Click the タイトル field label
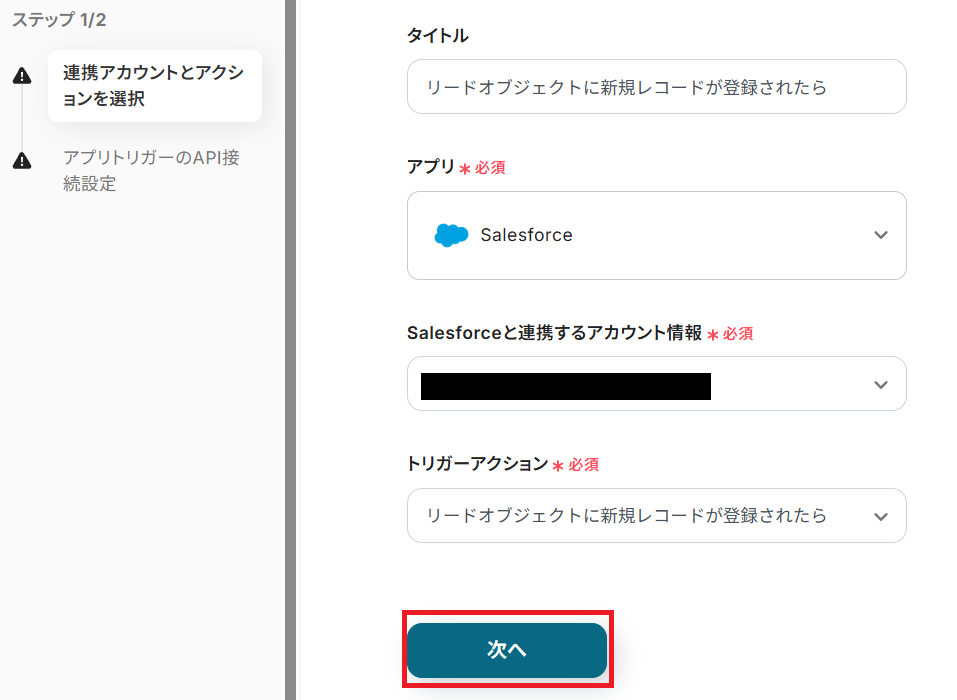 pos(437,36)
